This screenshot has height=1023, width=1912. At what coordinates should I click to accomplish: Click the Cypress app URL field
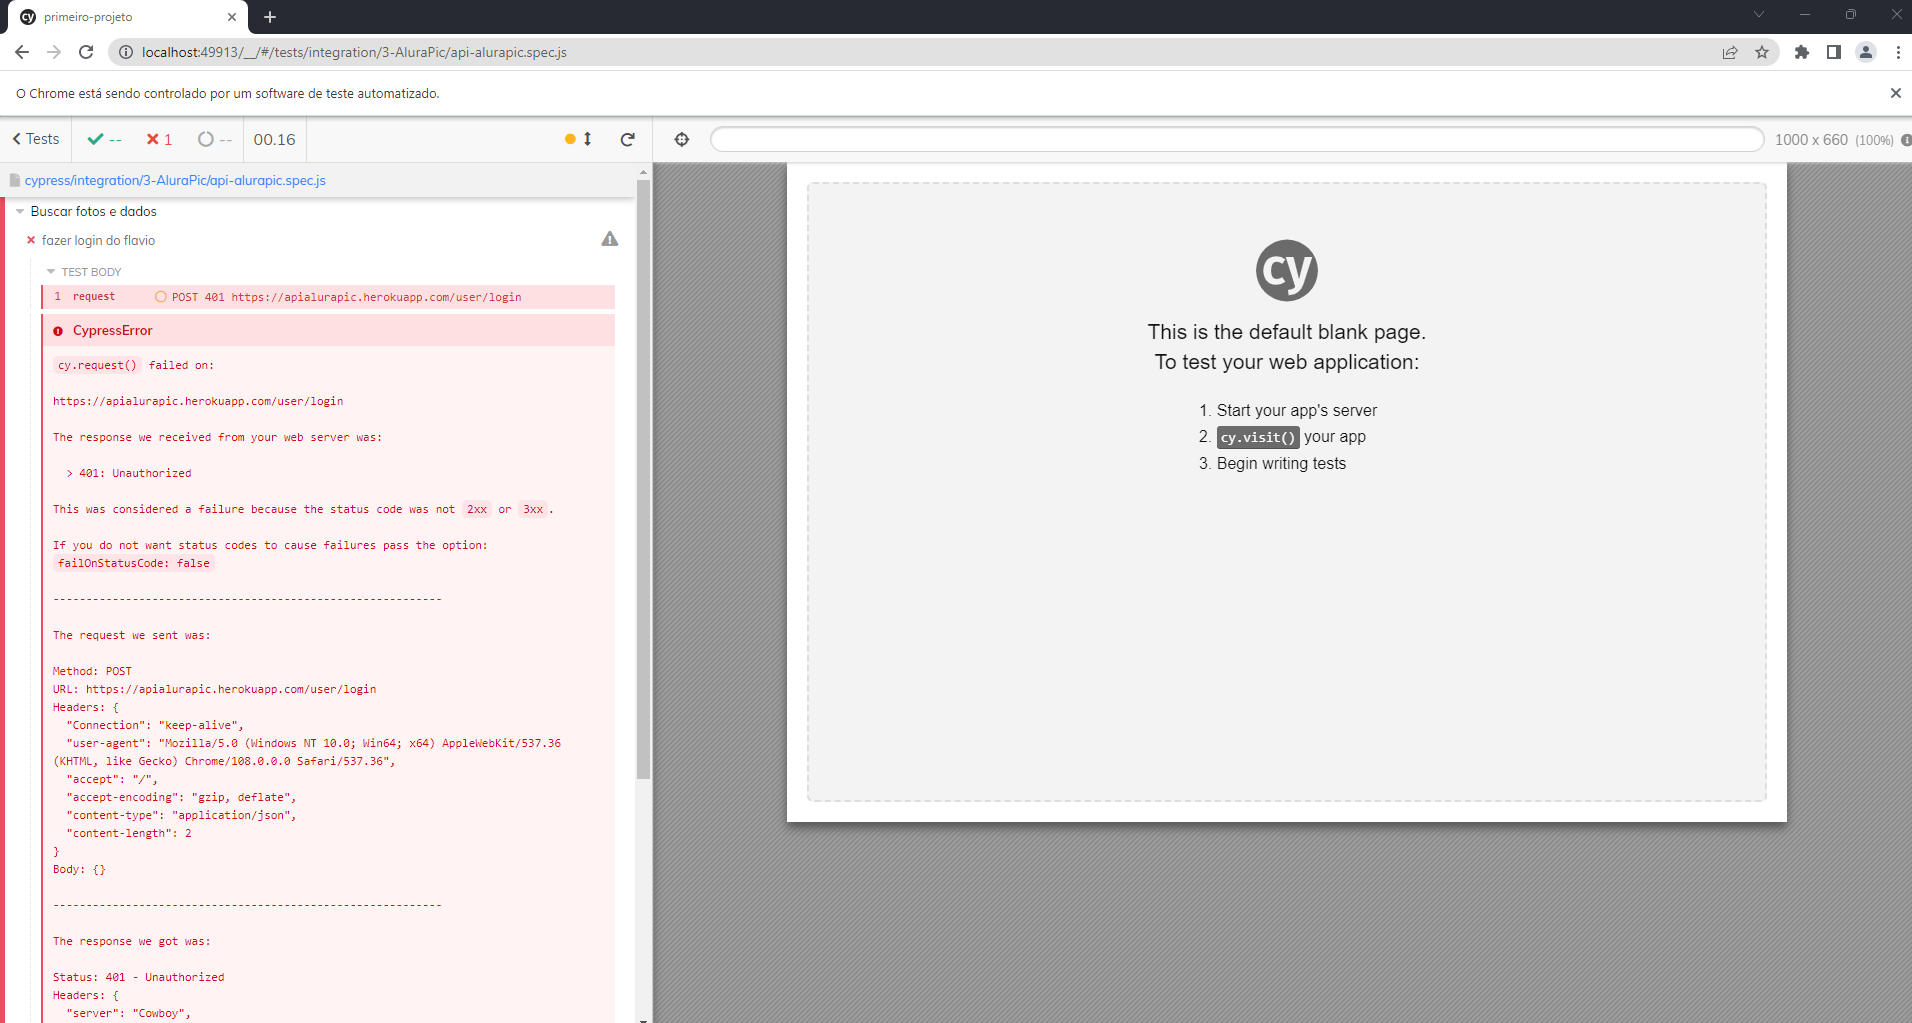(1236, 139)
